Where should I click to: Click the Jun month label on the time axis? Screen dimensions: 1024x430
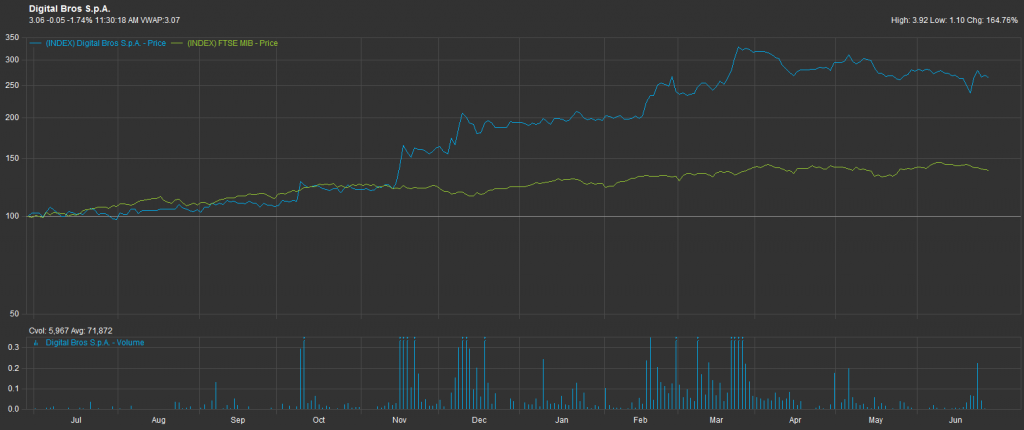[956, 421]
